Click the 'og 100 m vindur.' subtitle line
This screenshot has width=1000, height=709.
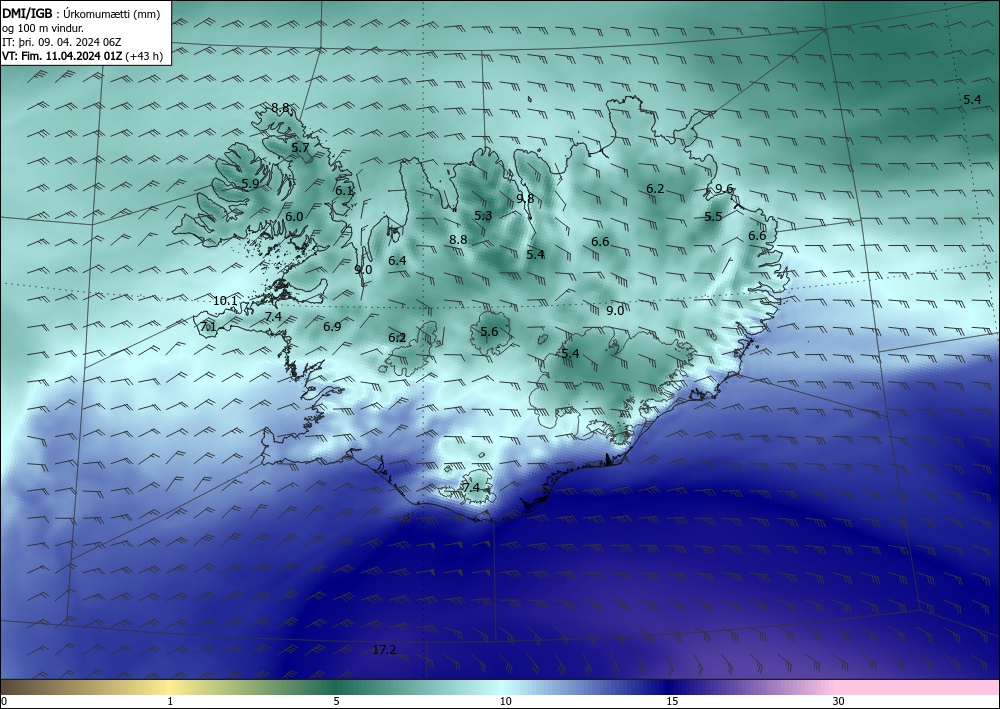pyautogui.click(x=43, y=28)
